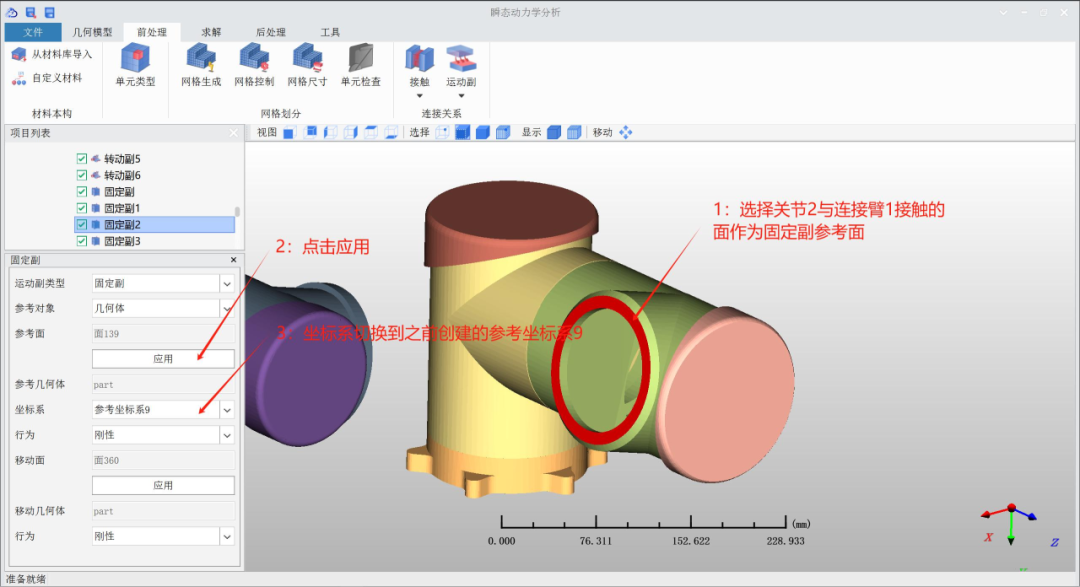This screenshot has height=587, width=1080.
Task: Select 转动副5 in the project tree
Action: point(123,158)
